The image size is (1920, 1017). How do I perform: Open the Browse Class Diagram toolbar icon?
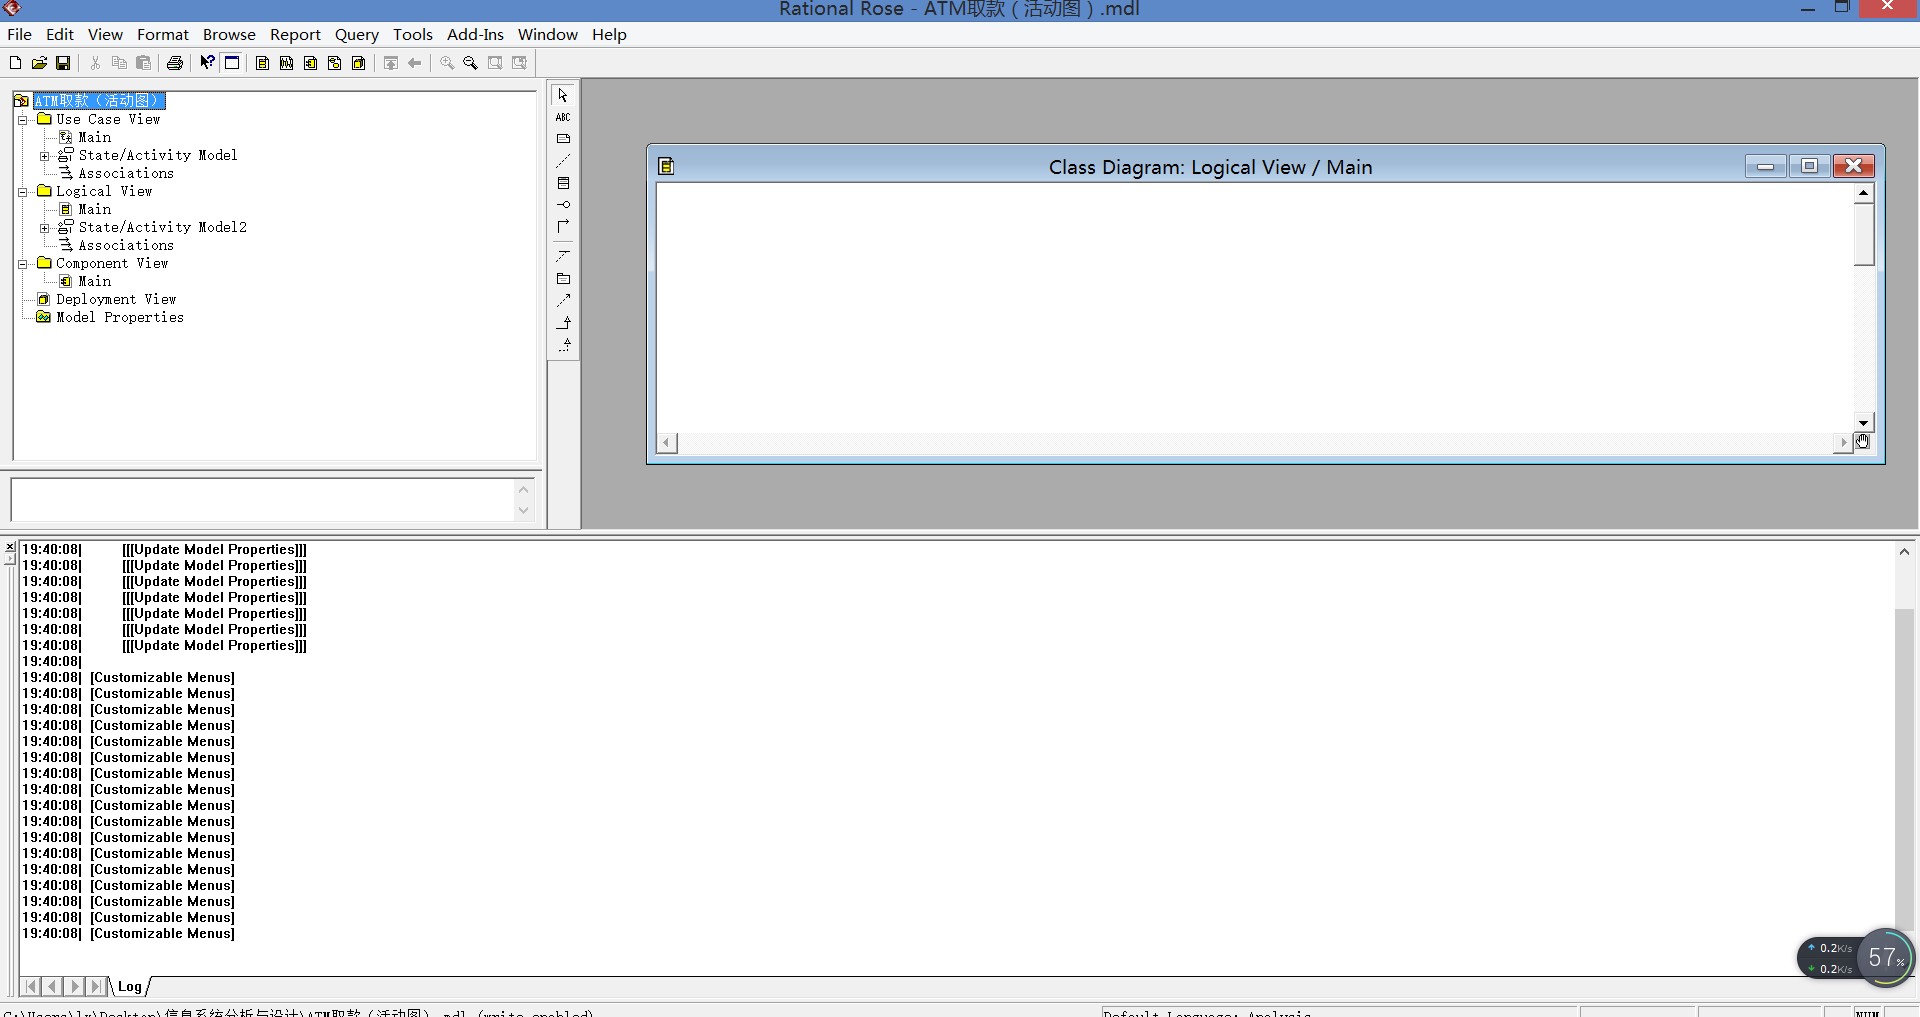click(263, 63)
